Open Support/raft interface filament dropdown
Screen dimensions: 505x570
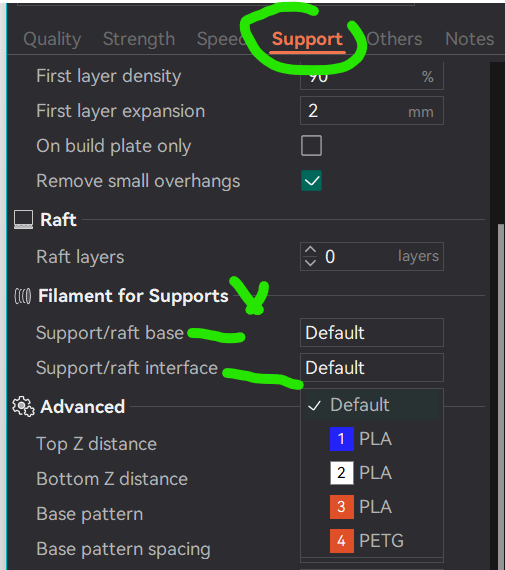372,368
